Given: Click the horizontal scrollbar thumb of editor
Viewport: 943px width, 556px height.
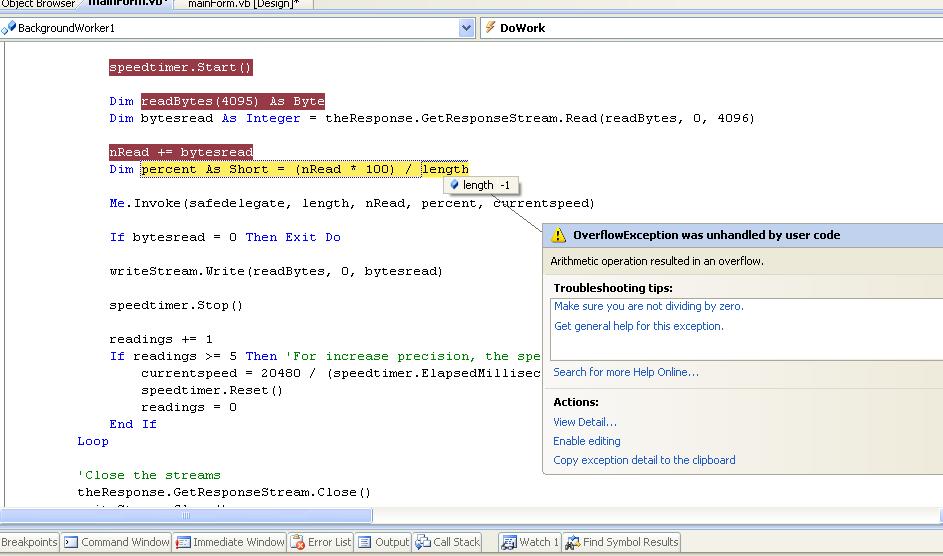Looking at the screenshot, I should pyautogui.click(x=186, y=516).
